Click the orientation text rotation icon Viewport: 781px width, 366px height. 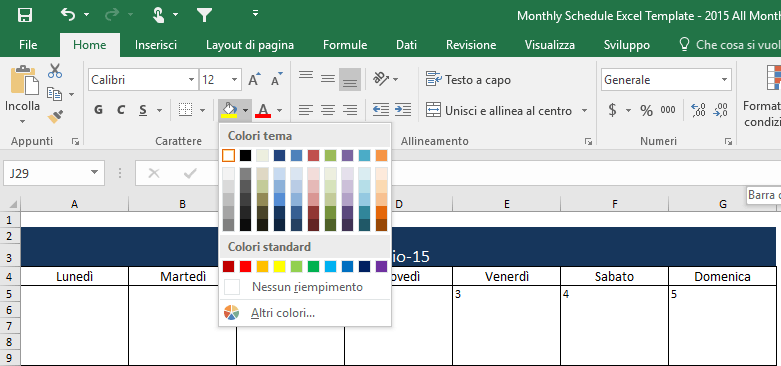point(381,79)
